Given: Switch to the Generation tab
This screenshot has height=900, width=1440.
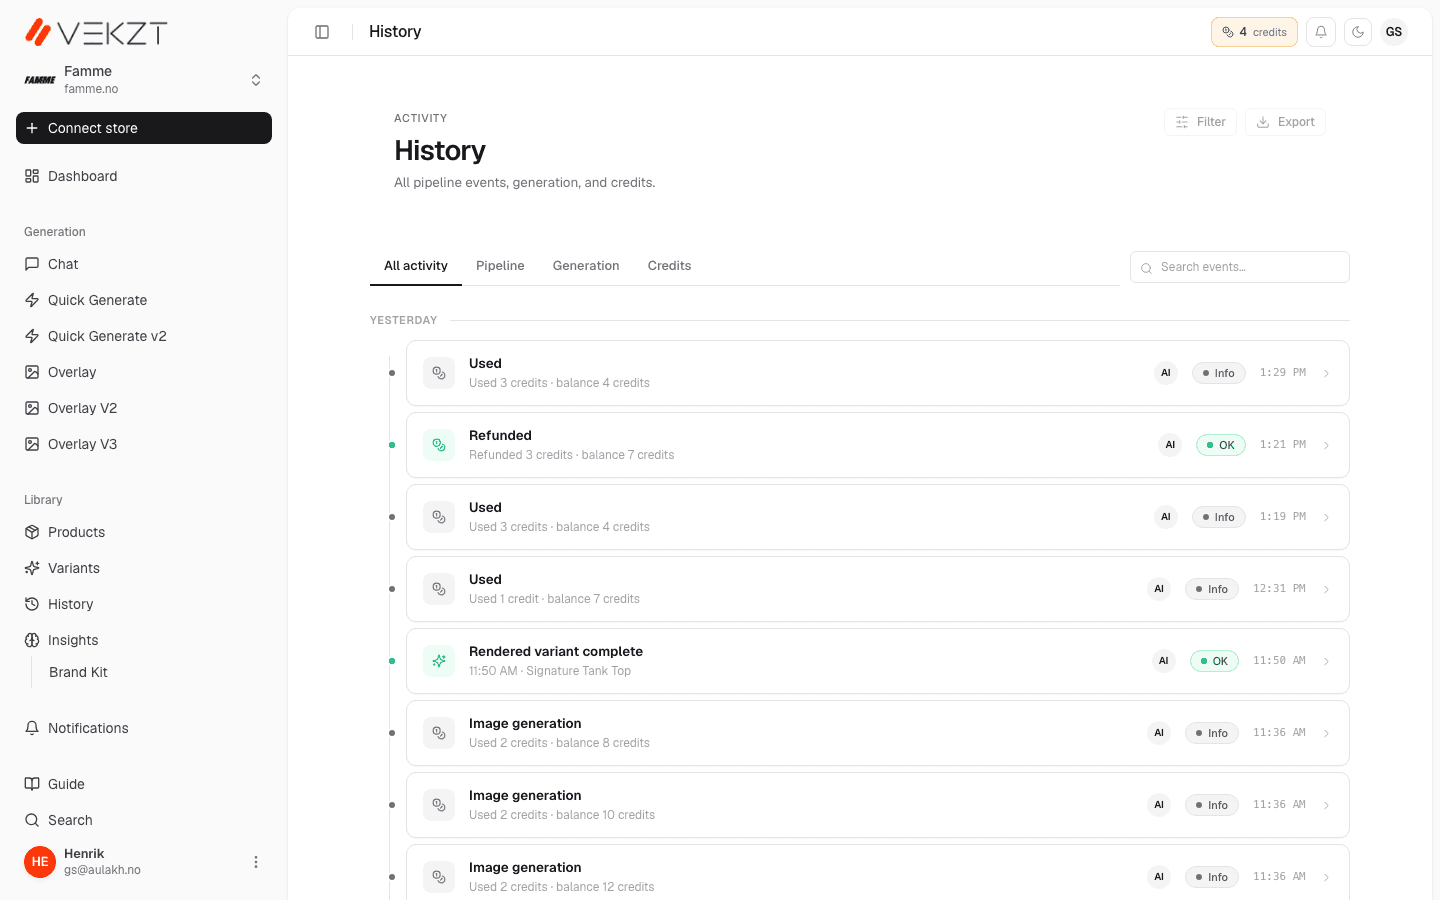Looking at the screenshot, I should 586,266.
